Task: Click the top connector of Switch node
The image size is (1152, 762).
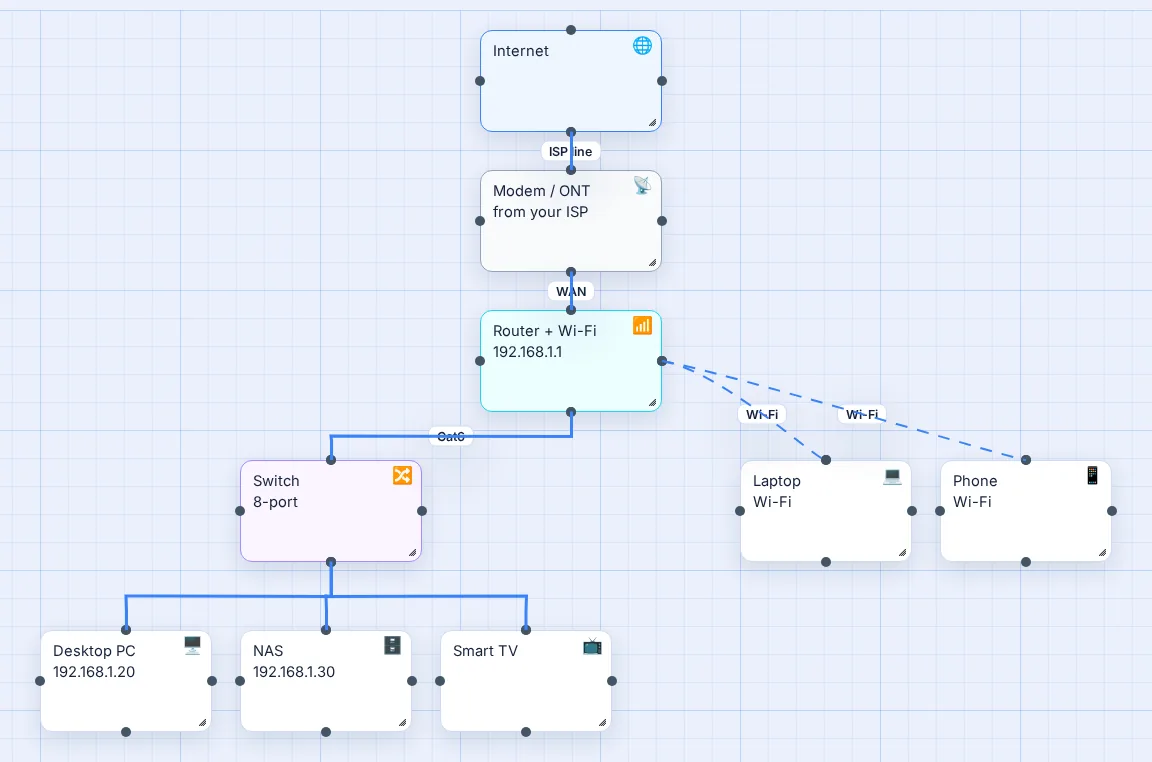Action: click(x=331, y=460)
